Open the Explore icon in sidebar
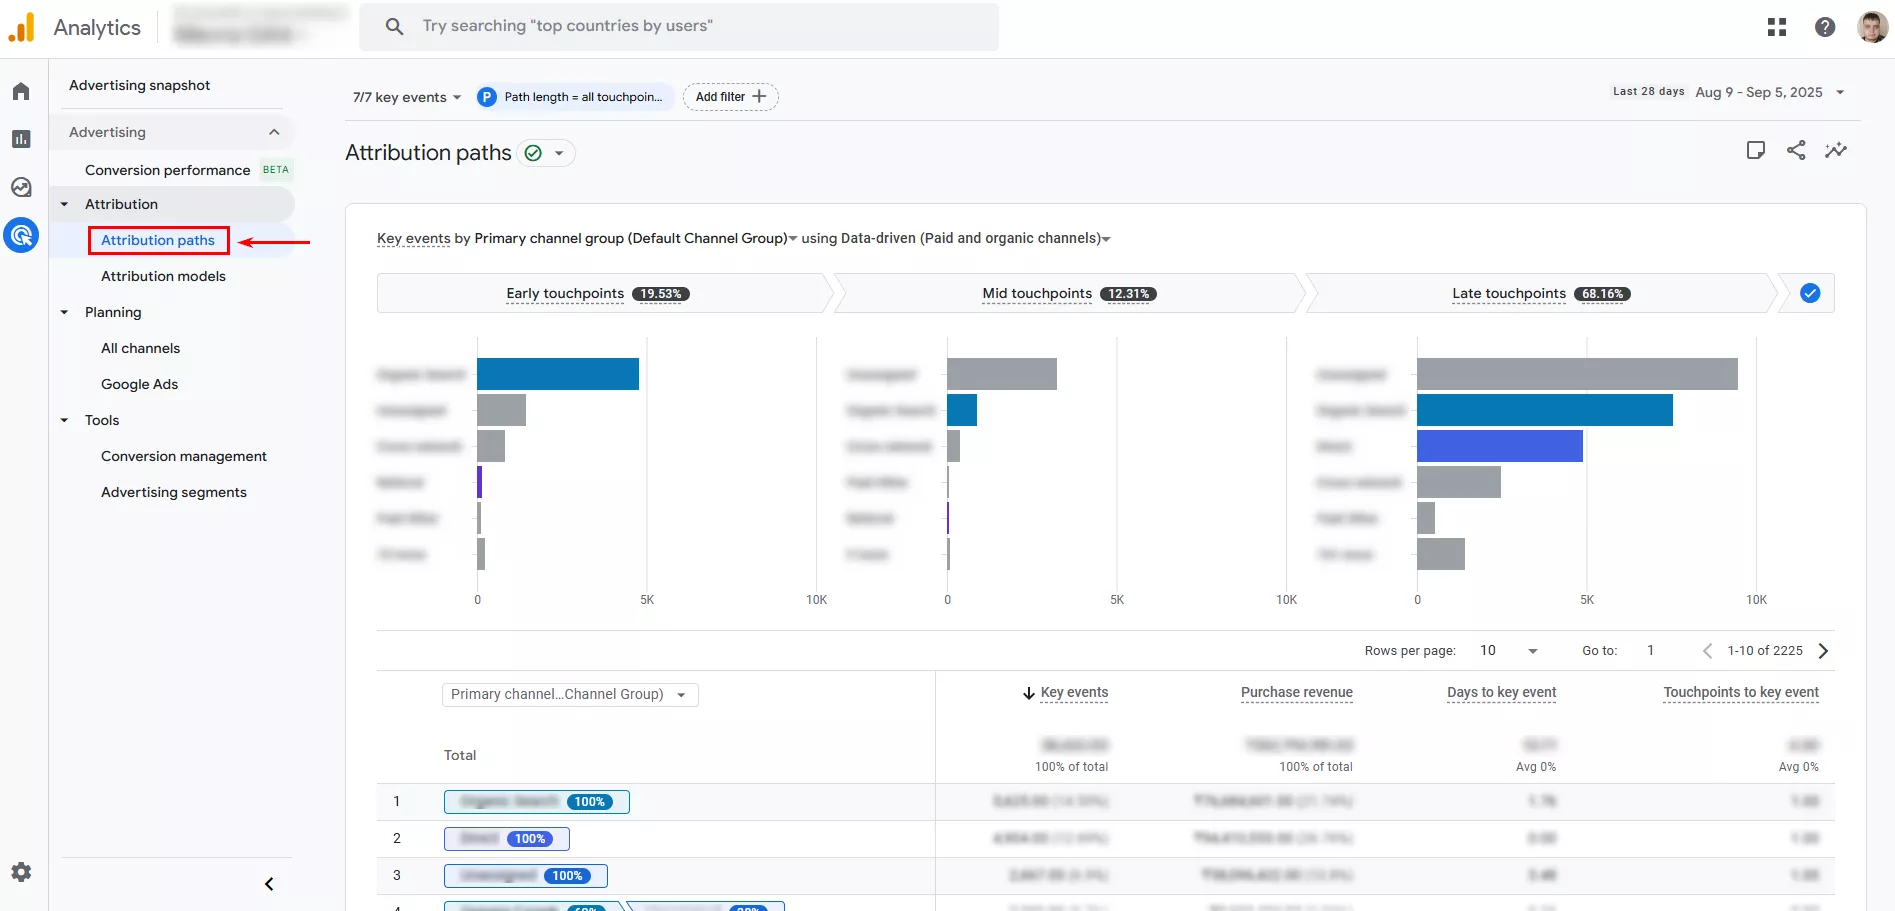The height and width of the screenshot is (911, 1895). pyautogui.click(x=21, y=187)
